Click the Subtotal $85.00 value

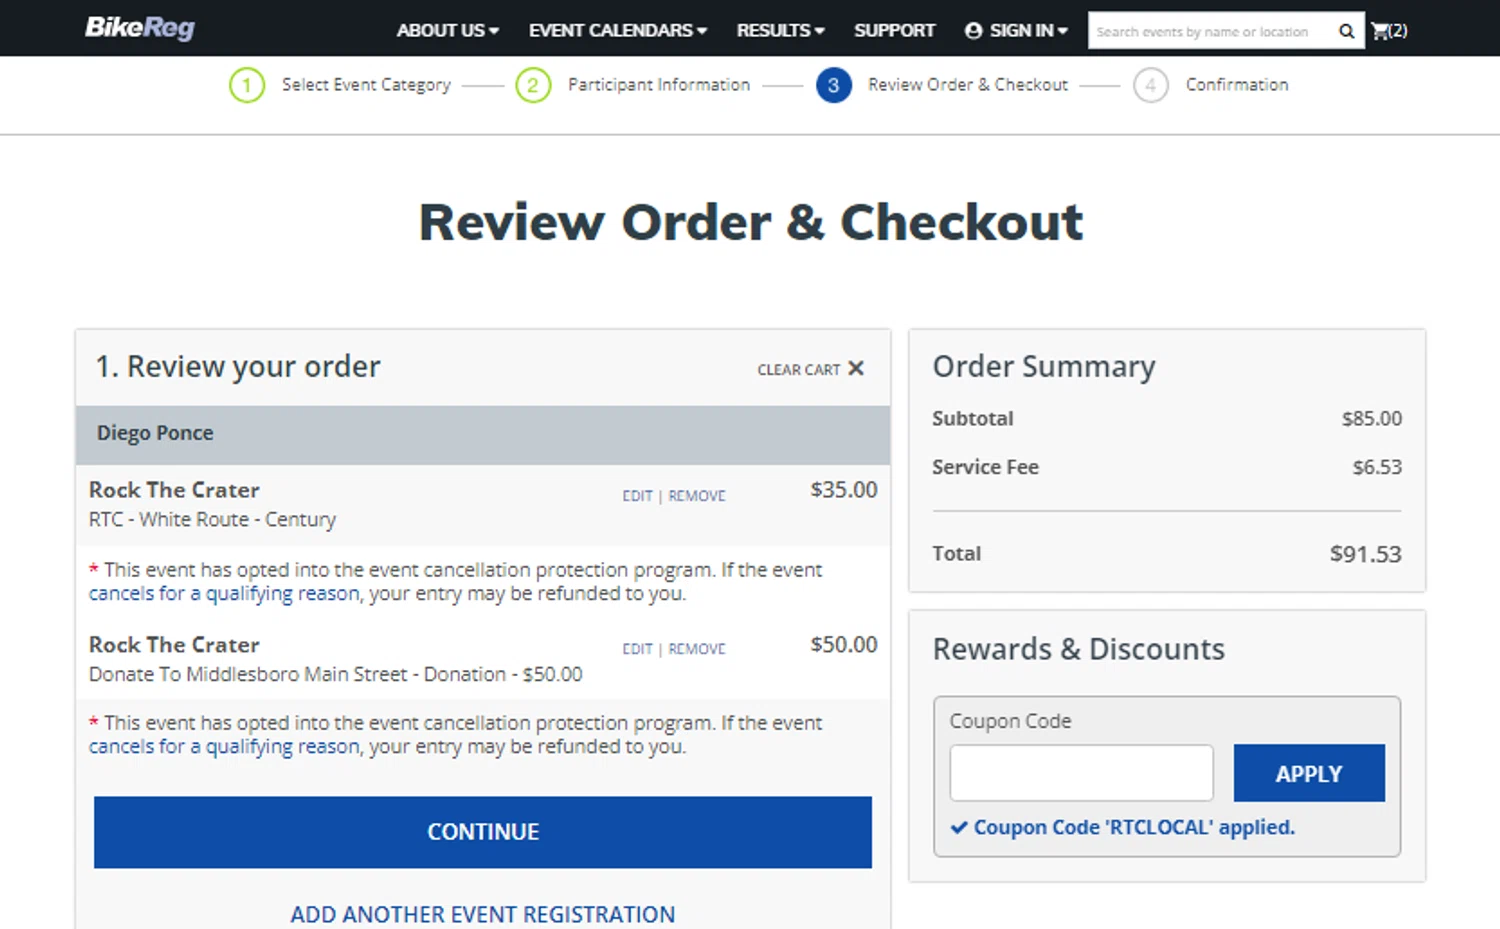point(1372,419)
